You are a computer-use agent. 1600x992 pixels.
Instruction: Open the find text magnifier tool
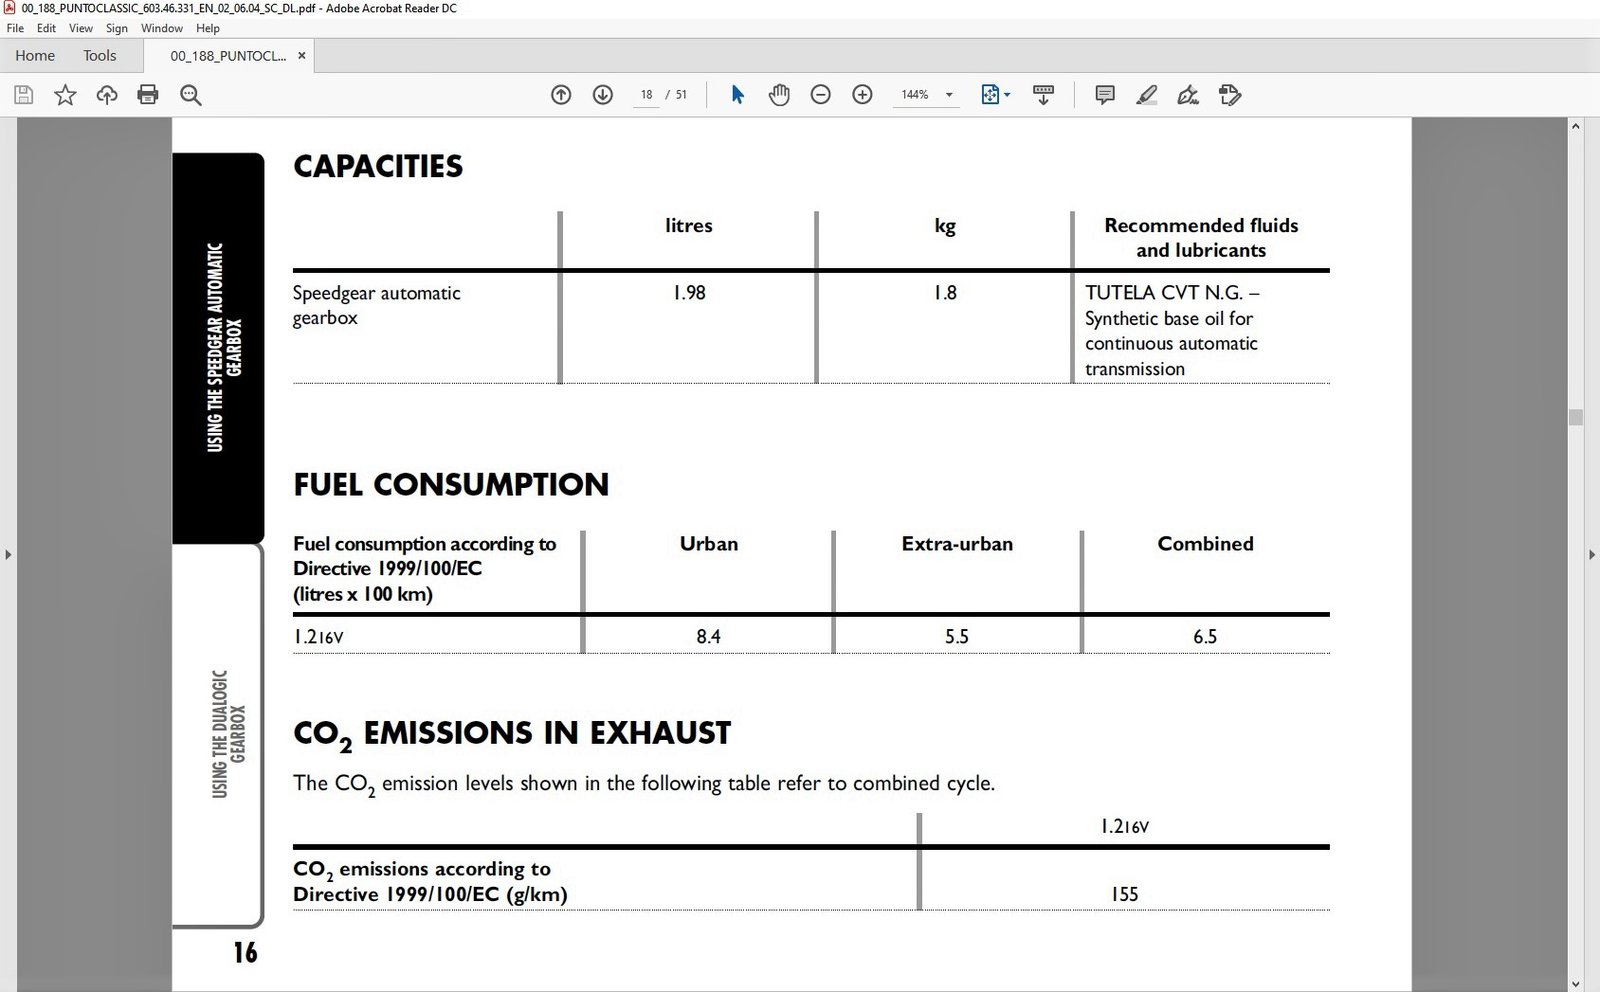point(190,95)
